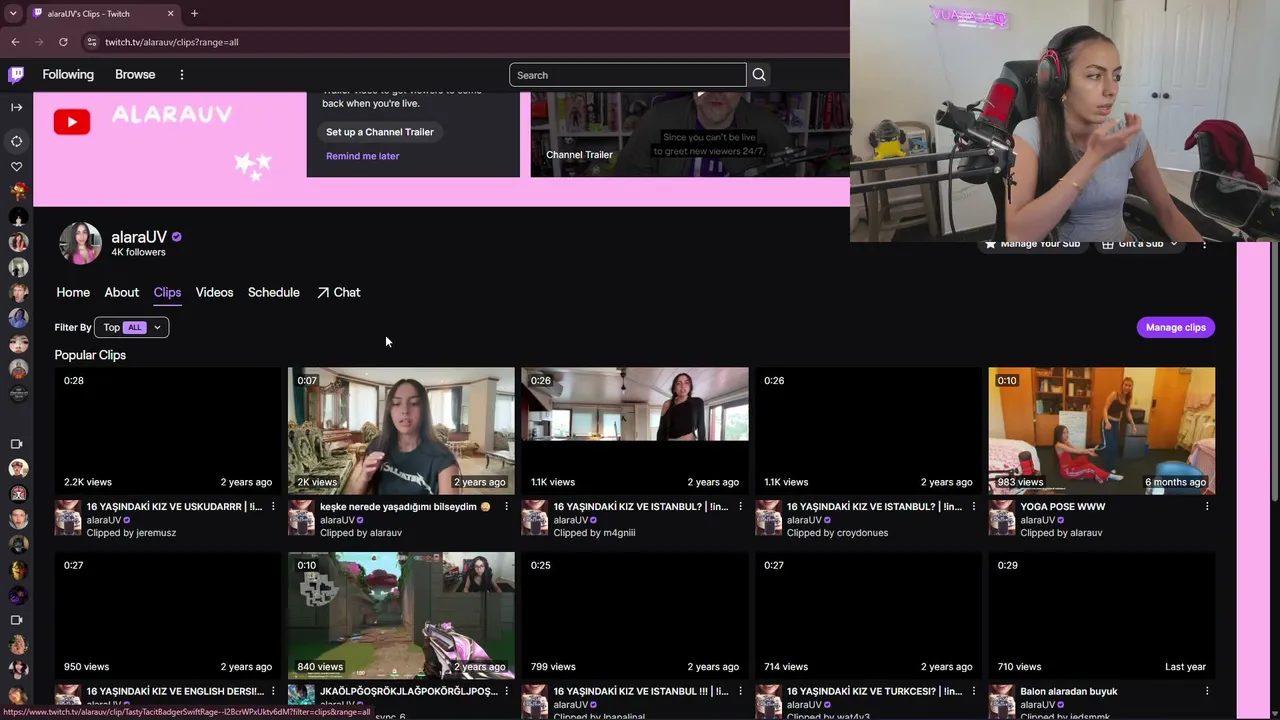
Task: Click the alaraUV channel name heading
Action: click(139, 237)
